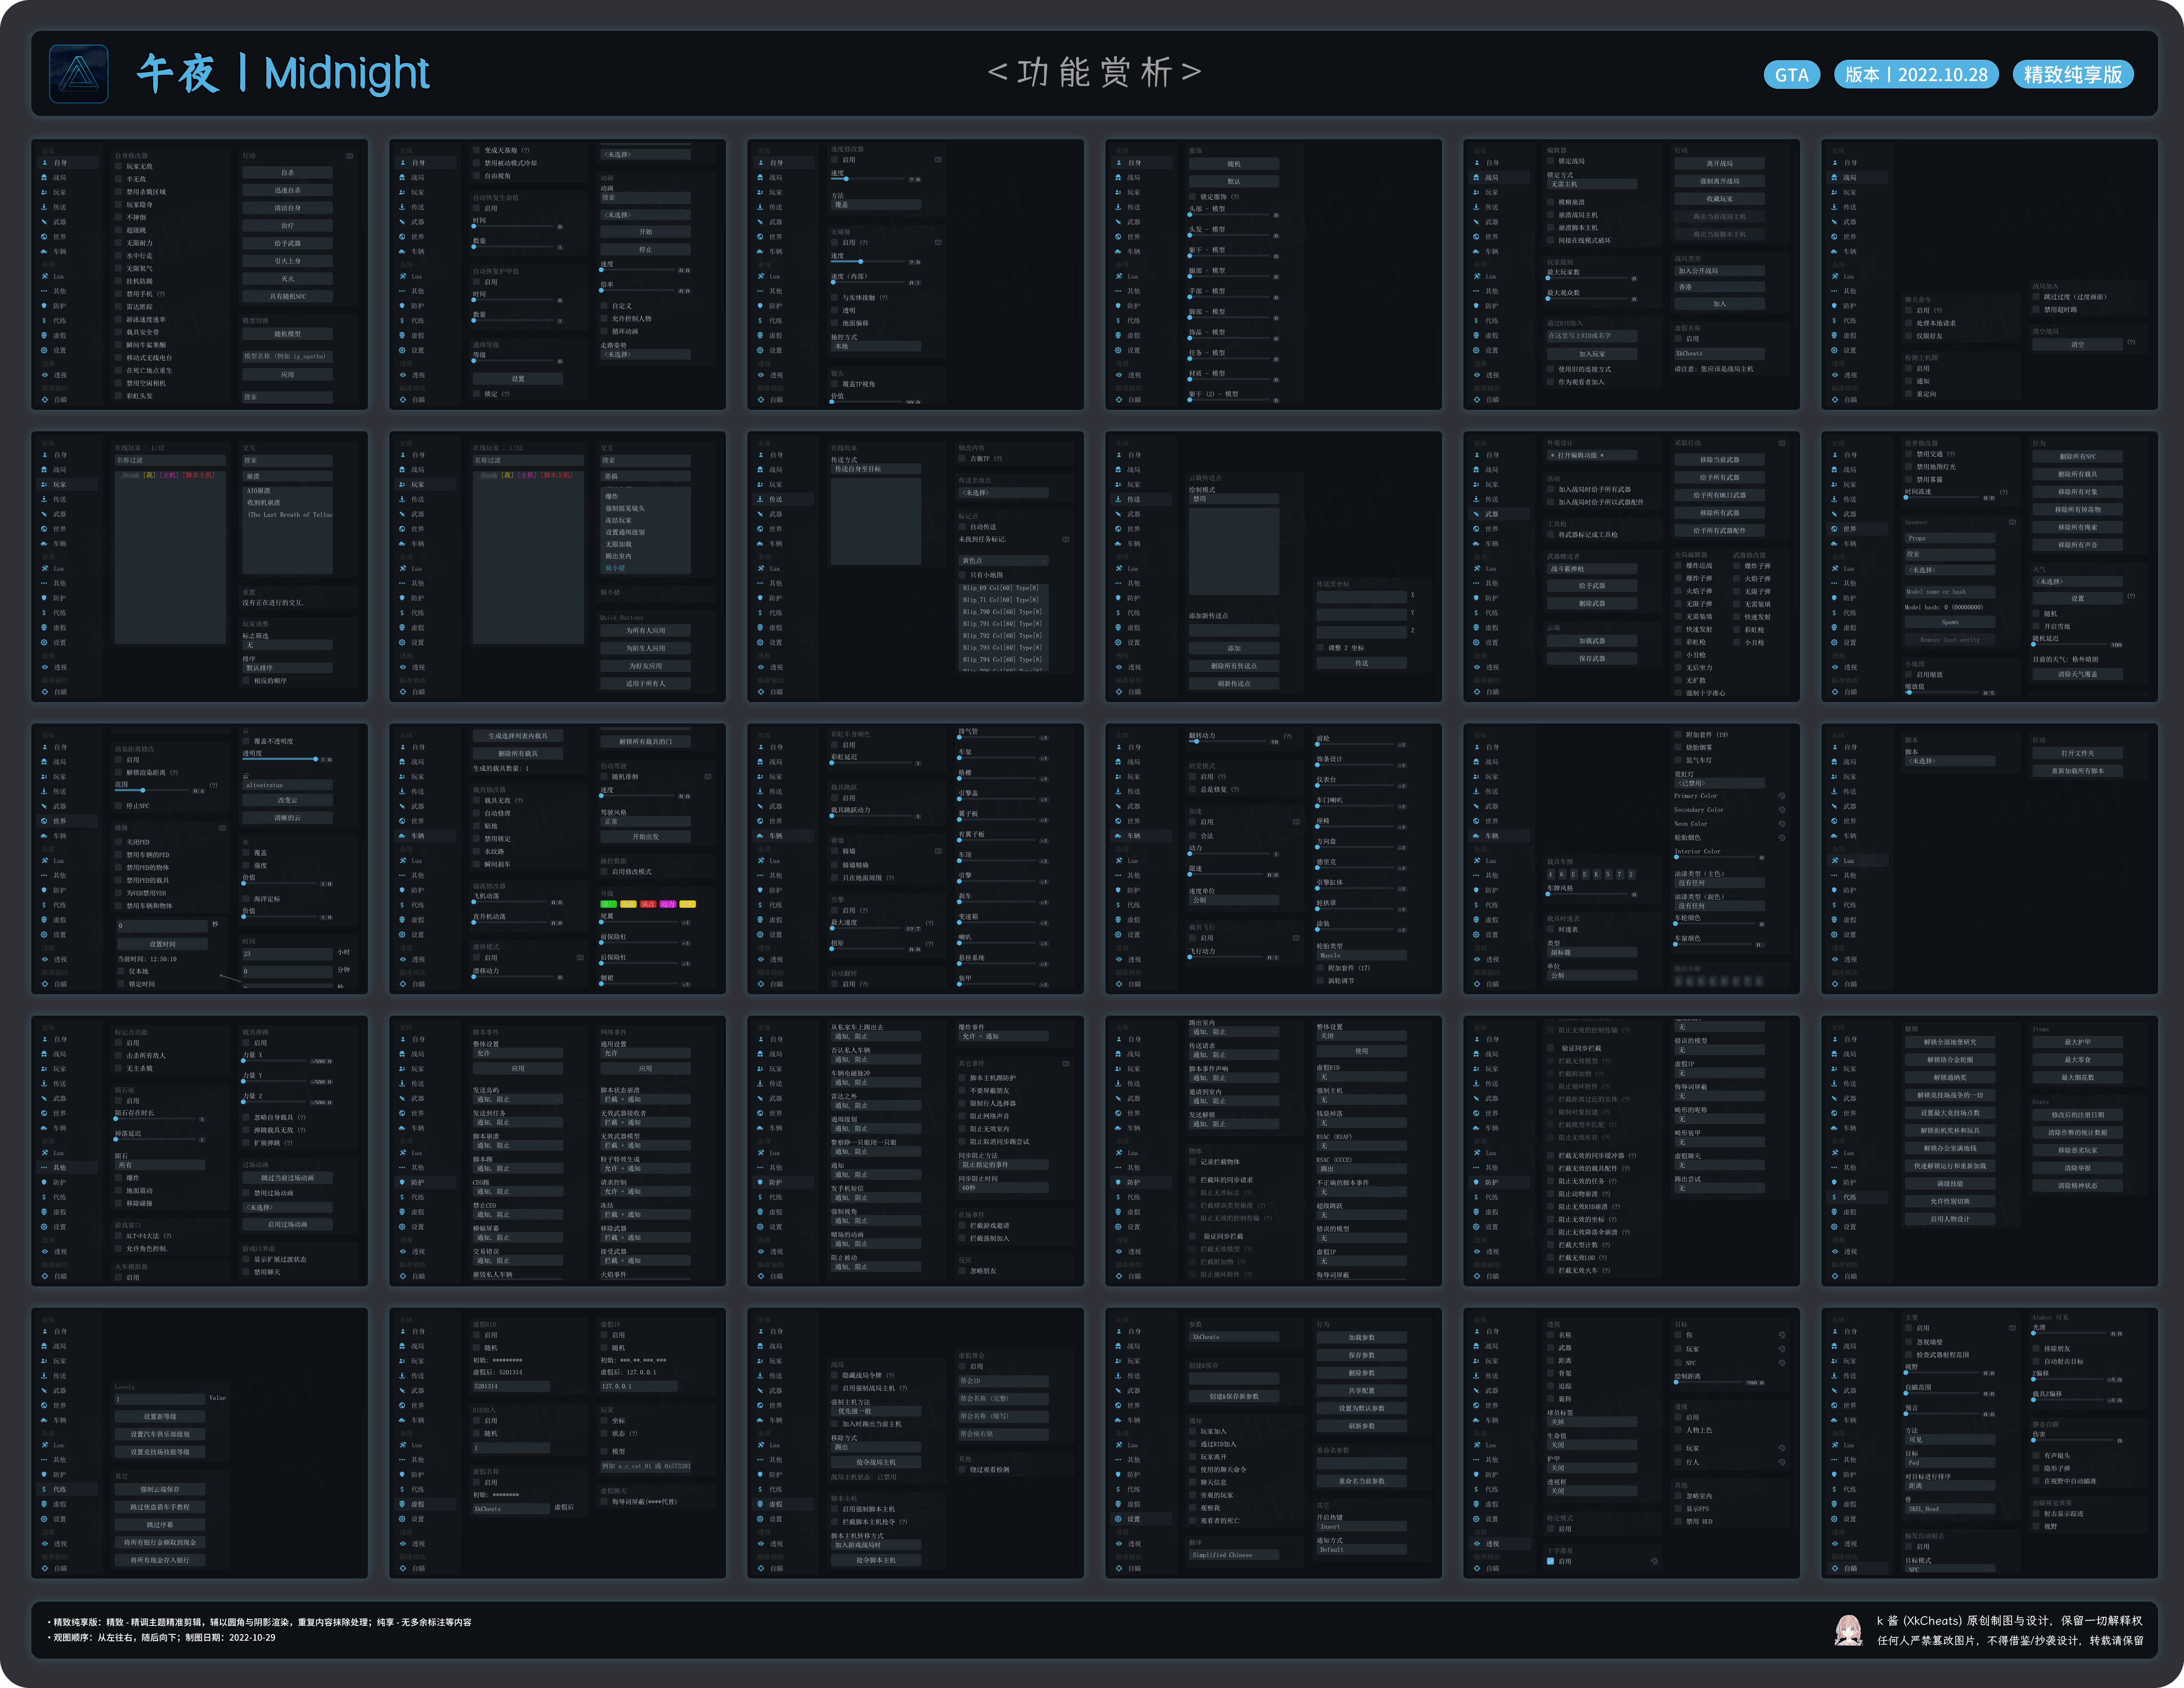Screen dimensions: 2184x1688
Task: Click 透视 eye icon in 服饰 panel sidebar
Action: tap(1119, 375)
